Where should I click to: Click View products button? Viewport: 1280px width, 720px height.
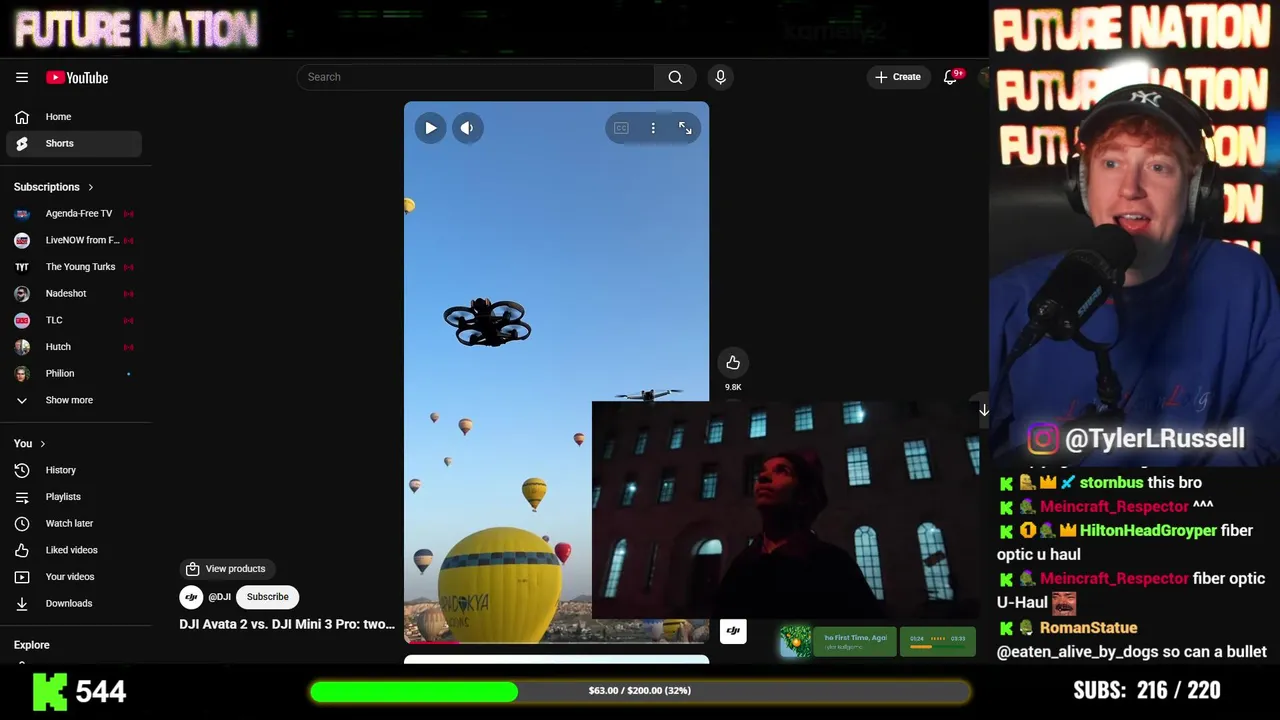tap(226, 569)
